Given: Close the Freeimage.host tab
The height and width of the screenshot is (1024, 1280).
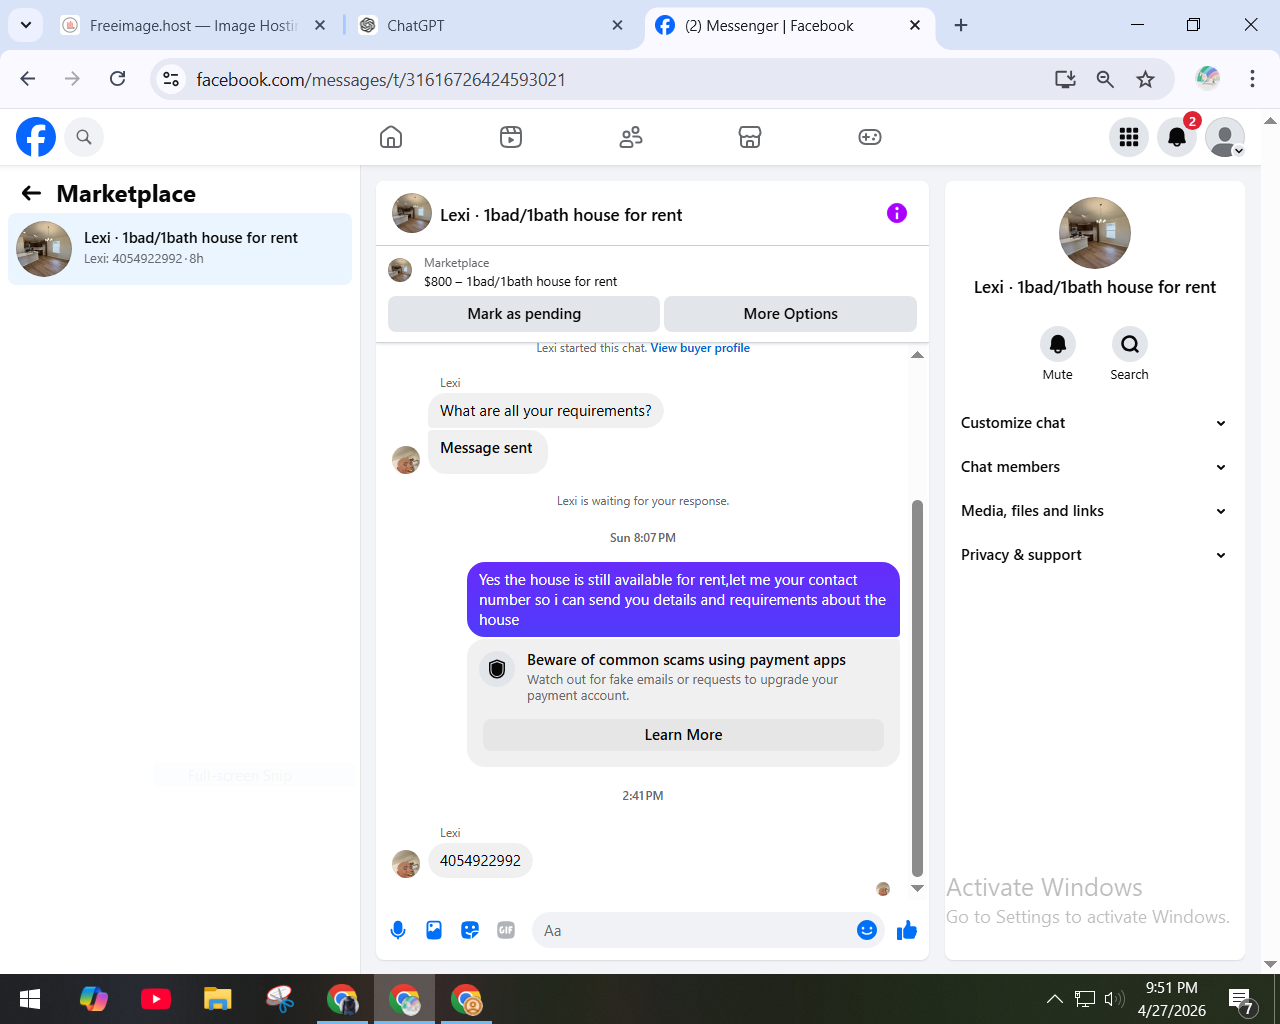Looking at the screenshot, I should tap(320, 26).
